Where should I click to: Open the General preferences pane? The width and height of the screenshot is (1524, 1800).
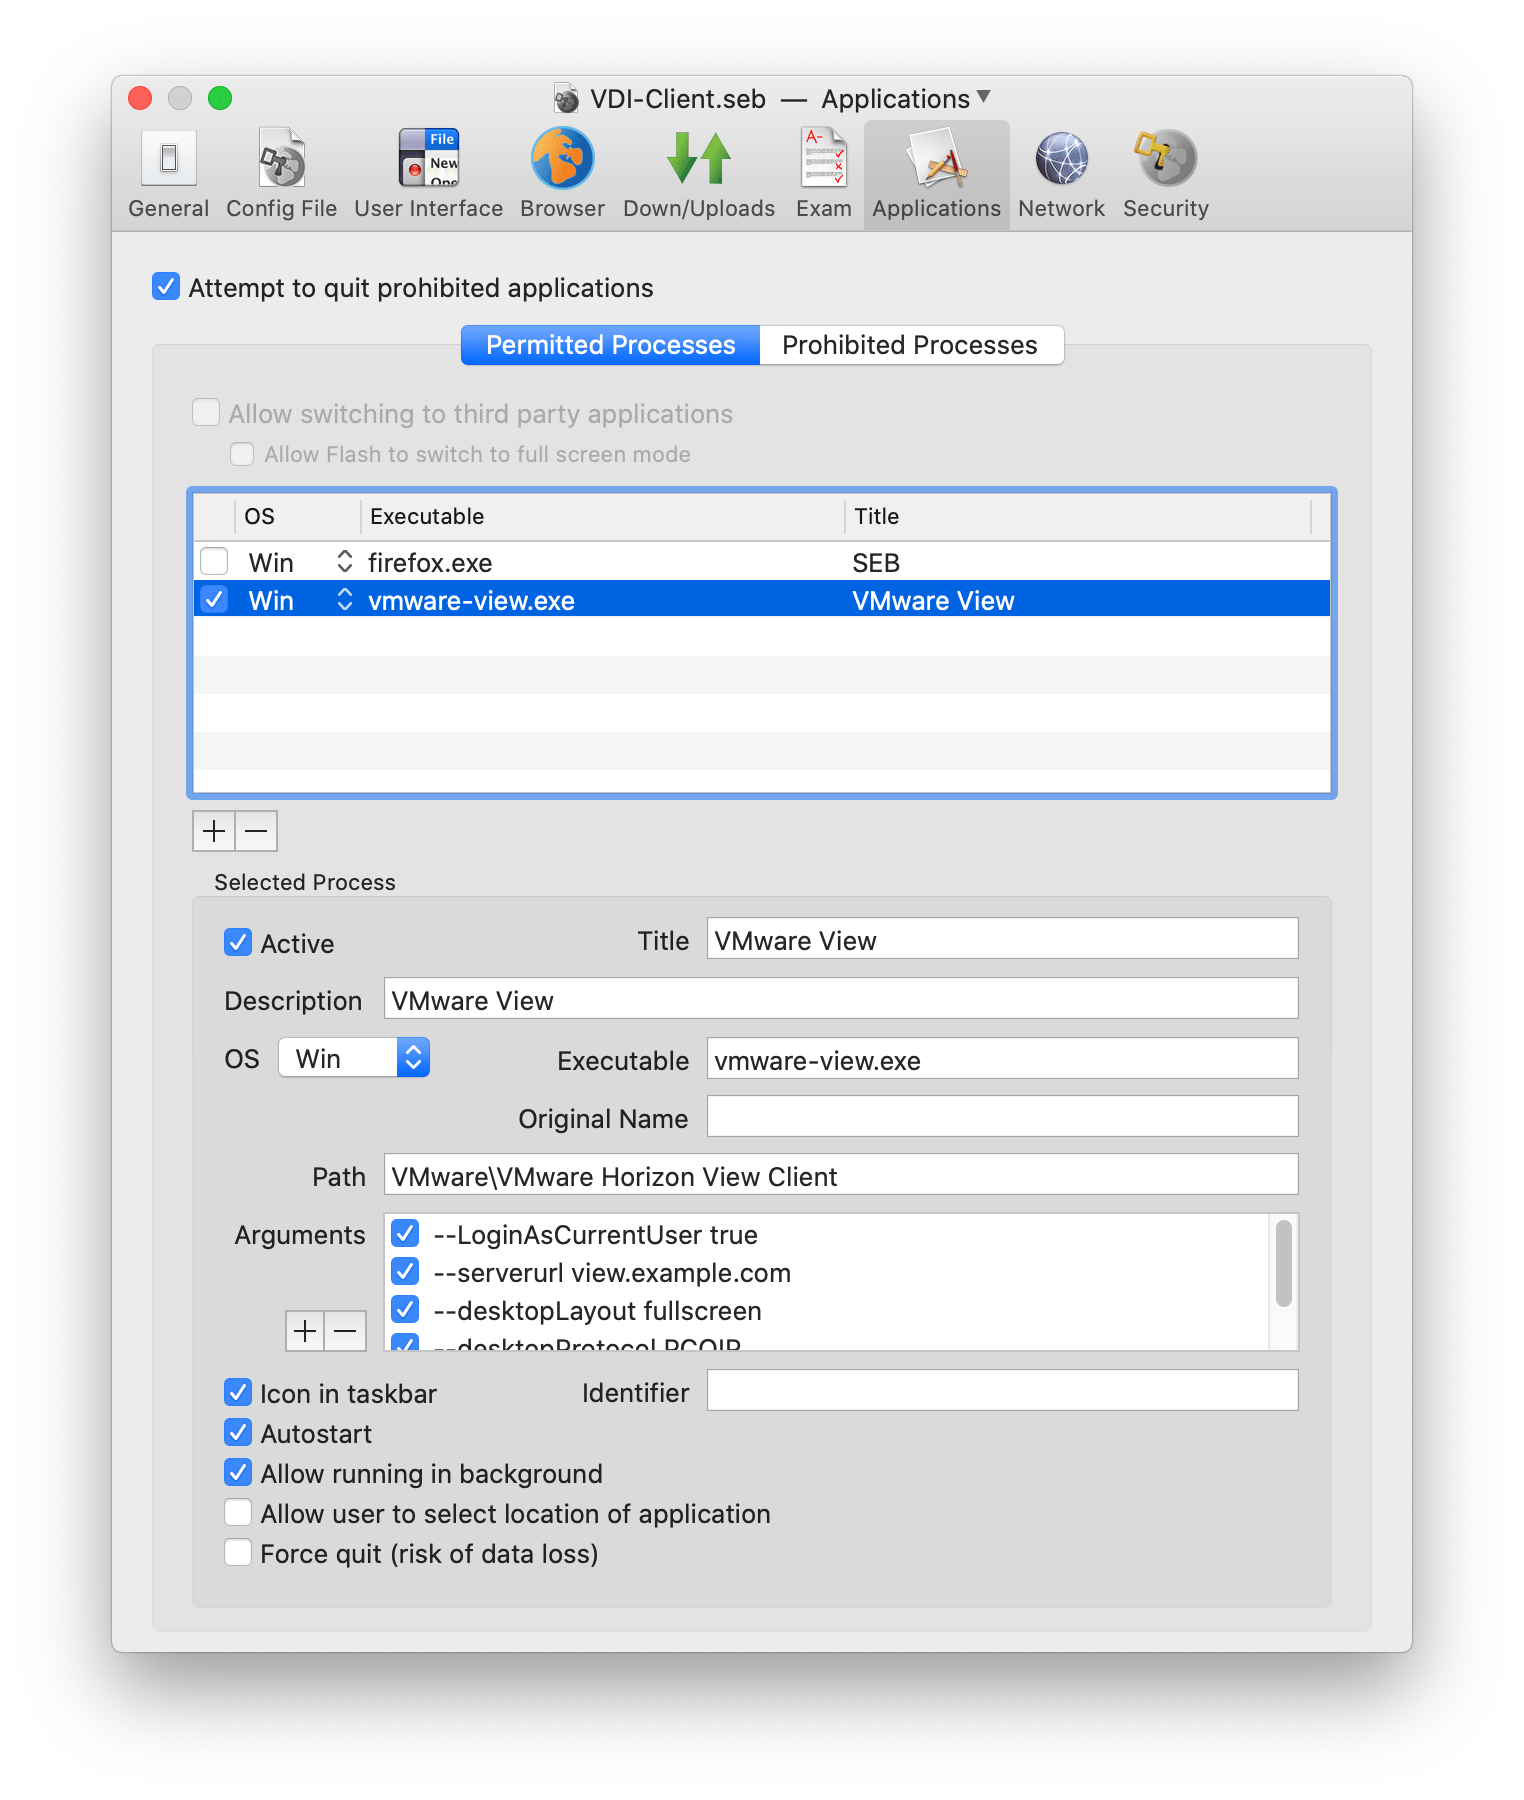coord(168,174)
